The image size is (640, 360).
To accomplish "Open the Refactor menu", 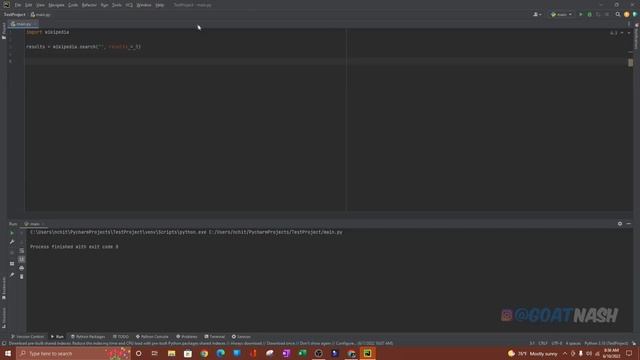I will 89,5.
